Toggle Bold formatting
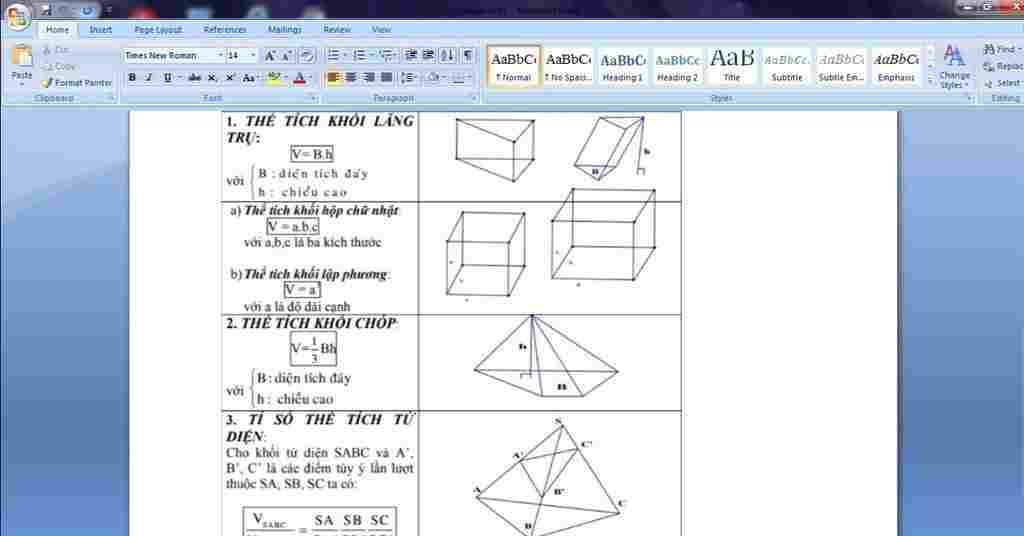The width and height of the screenshot is (1024, 536). click(x=132, y=78)
